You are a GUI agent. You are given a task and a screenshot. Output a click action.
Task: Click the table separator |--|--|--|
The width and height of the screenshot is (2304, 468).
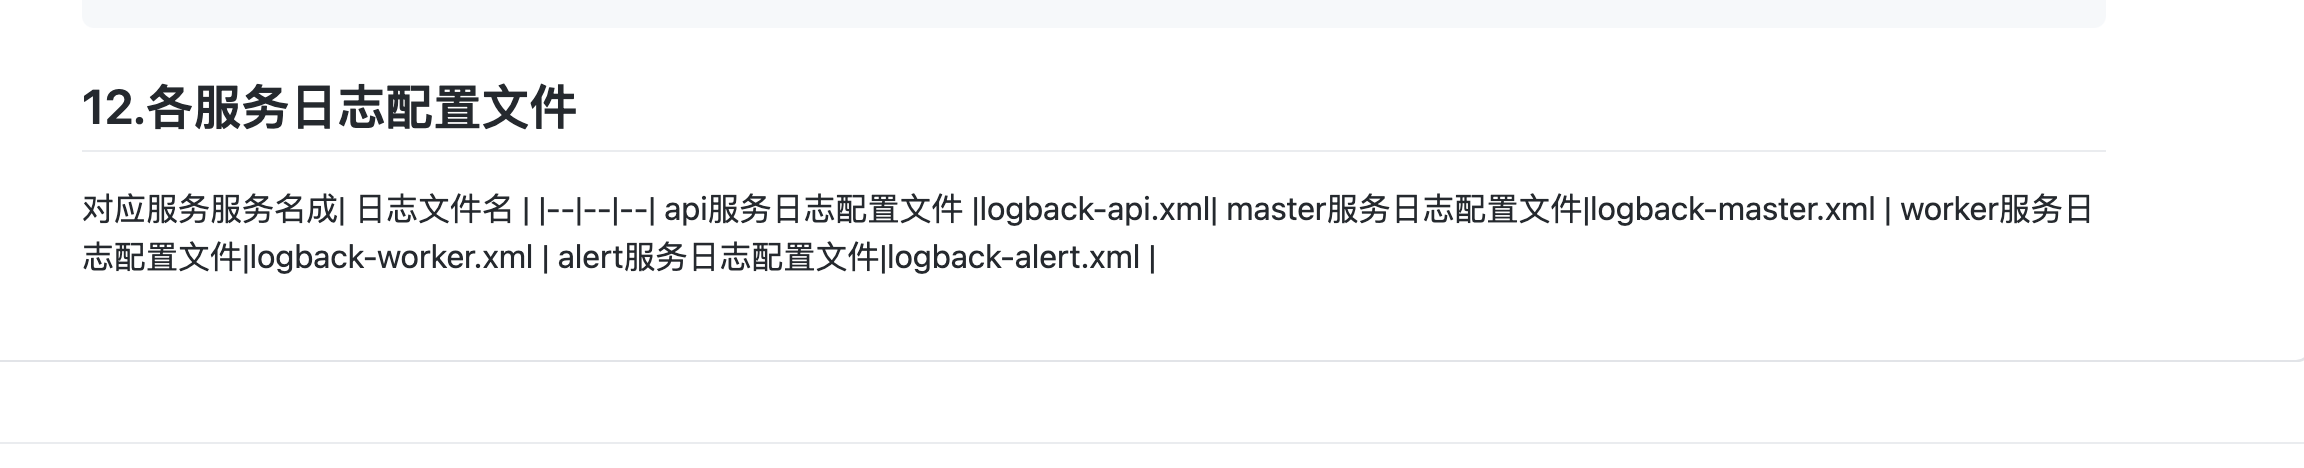(x=597, y=210)
